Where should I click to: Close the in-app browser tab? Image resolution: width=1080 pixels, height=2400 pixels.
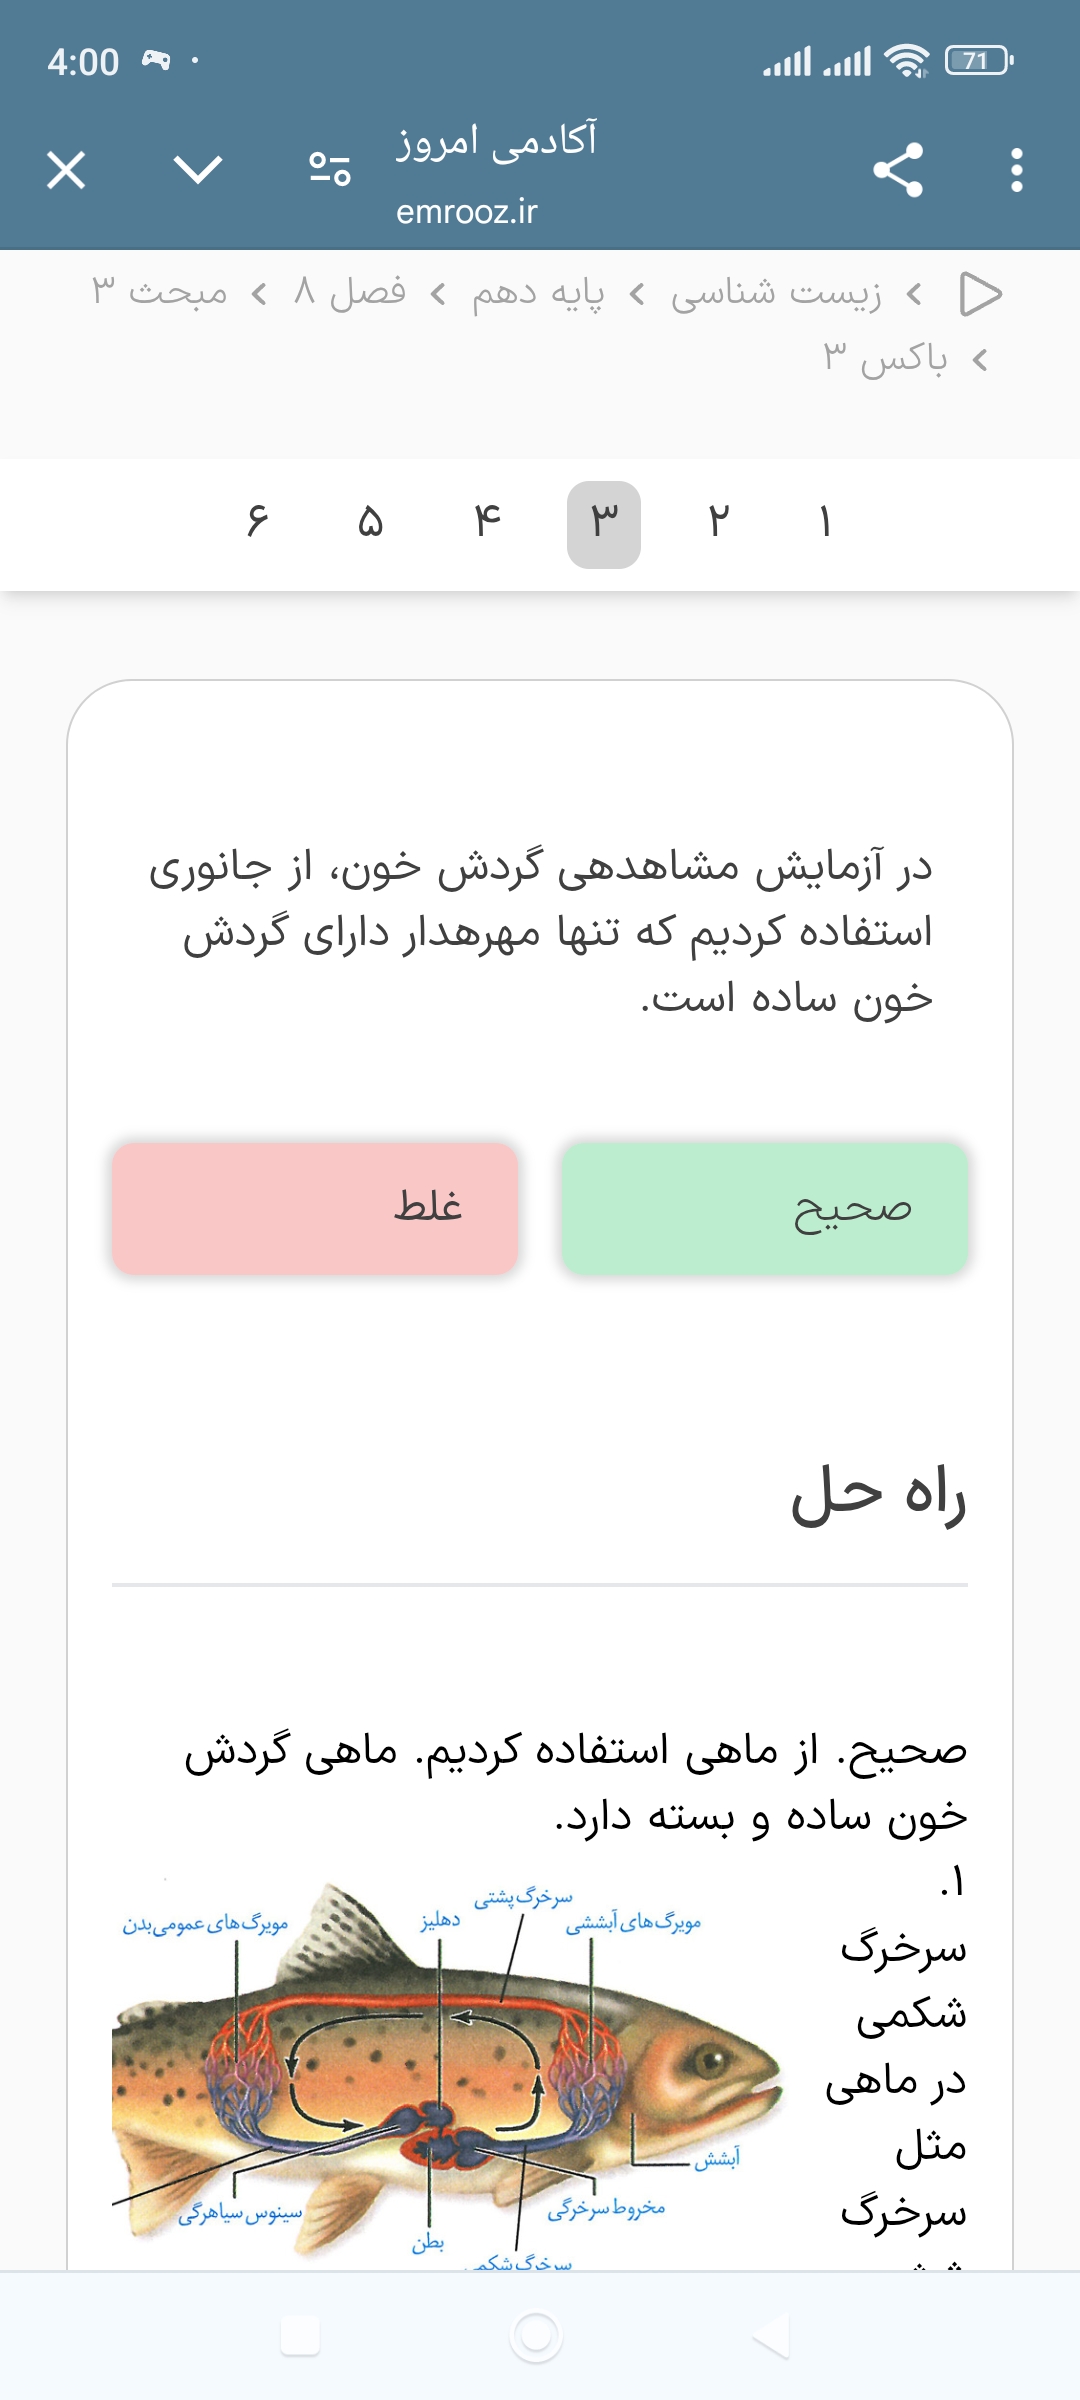point(66,170)
